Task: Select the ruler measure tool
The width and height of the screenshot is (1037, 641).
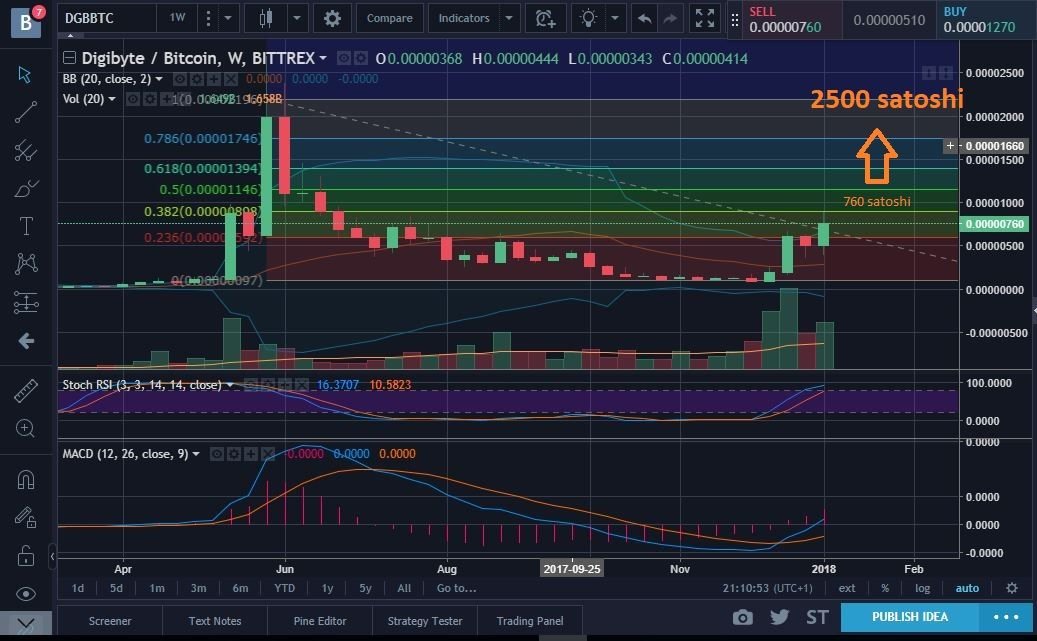Action: pos(26,391)
